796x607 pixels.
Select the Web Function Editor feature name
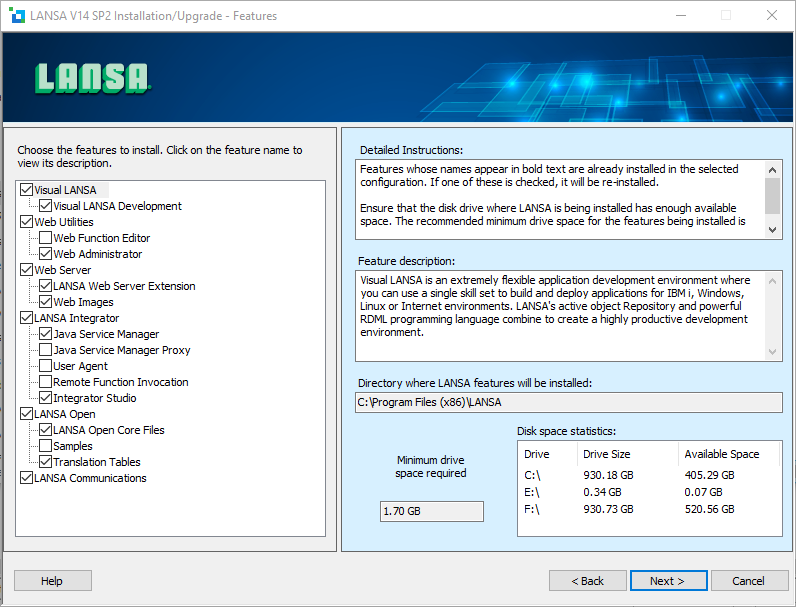click(x=102, y=238)
